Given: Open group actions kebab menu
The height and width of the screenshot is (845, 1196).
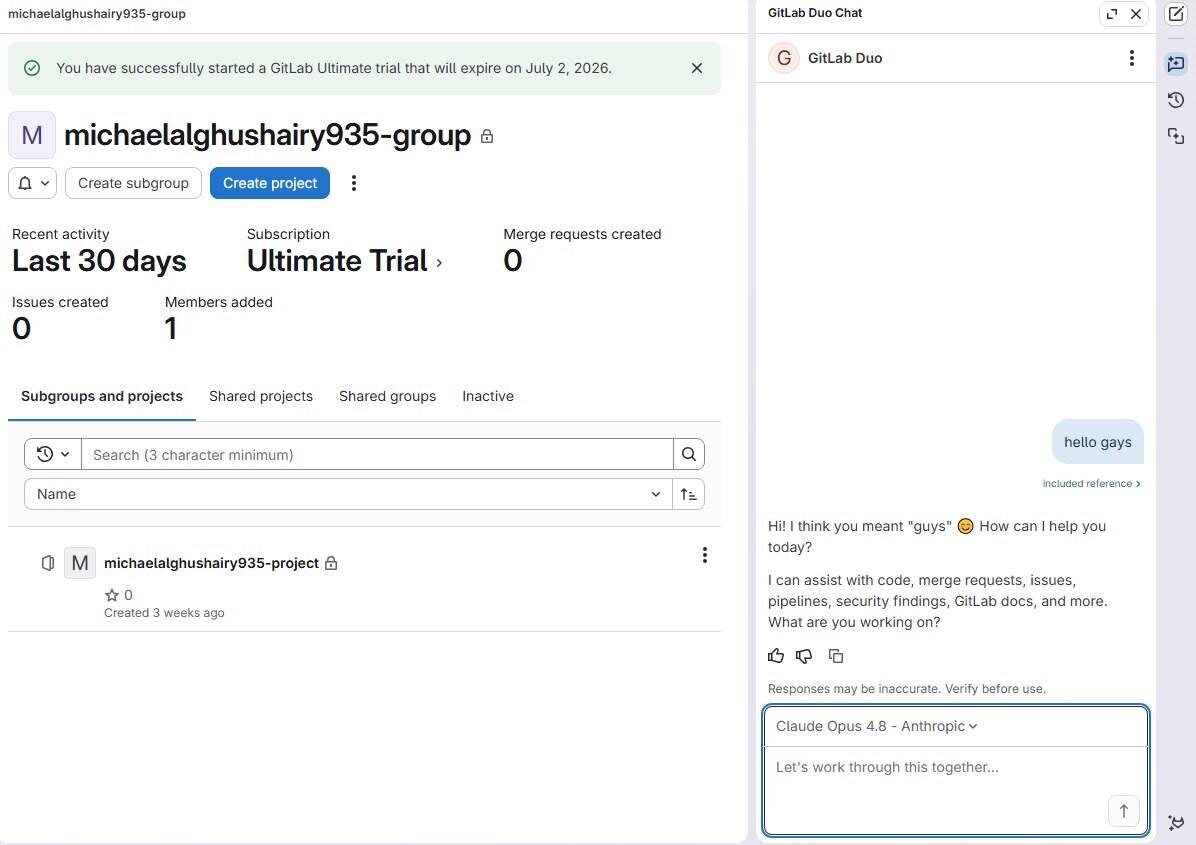Looking at the screenshot, I should (x=353, y=183).
